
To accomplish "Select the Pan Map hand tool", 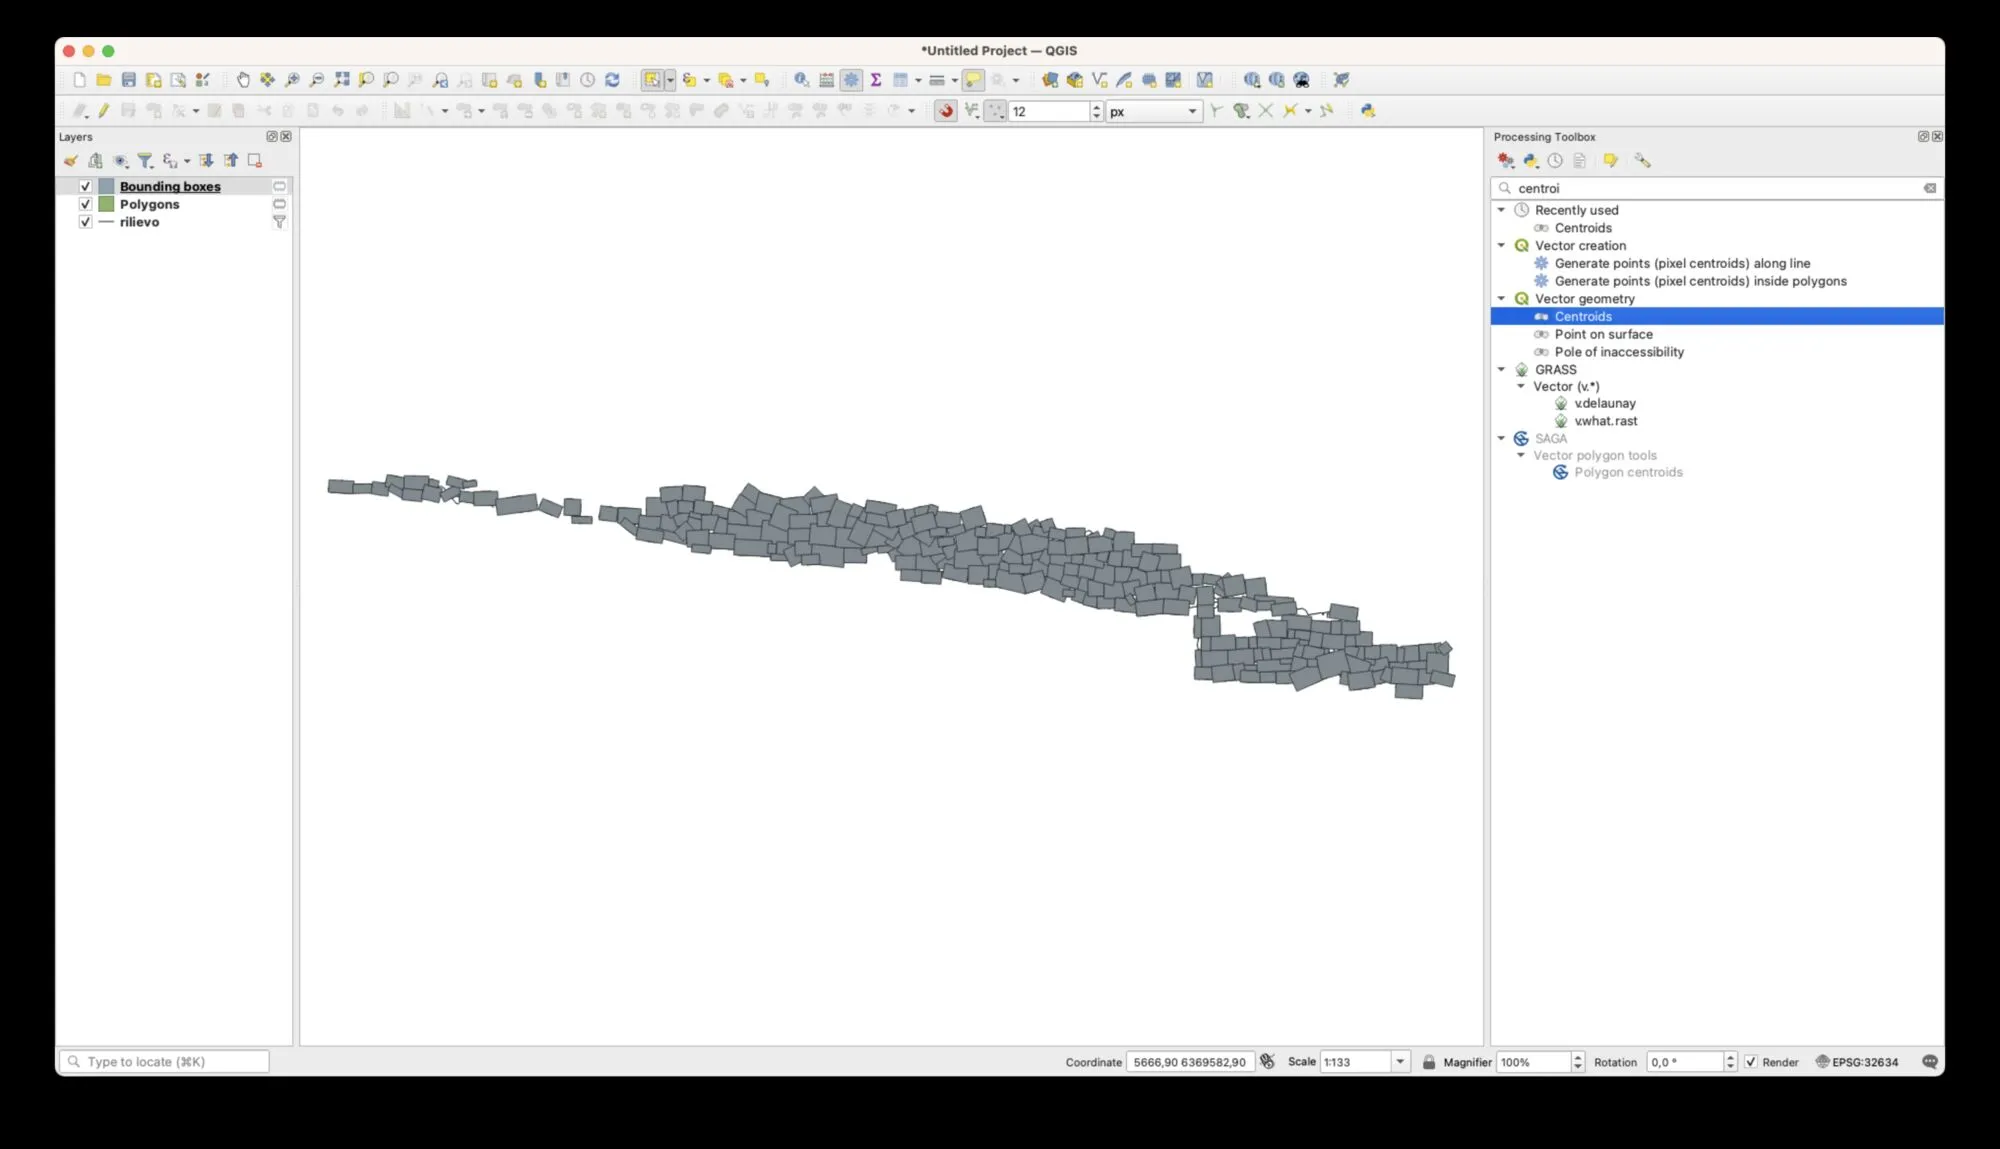I will (242, 80).
